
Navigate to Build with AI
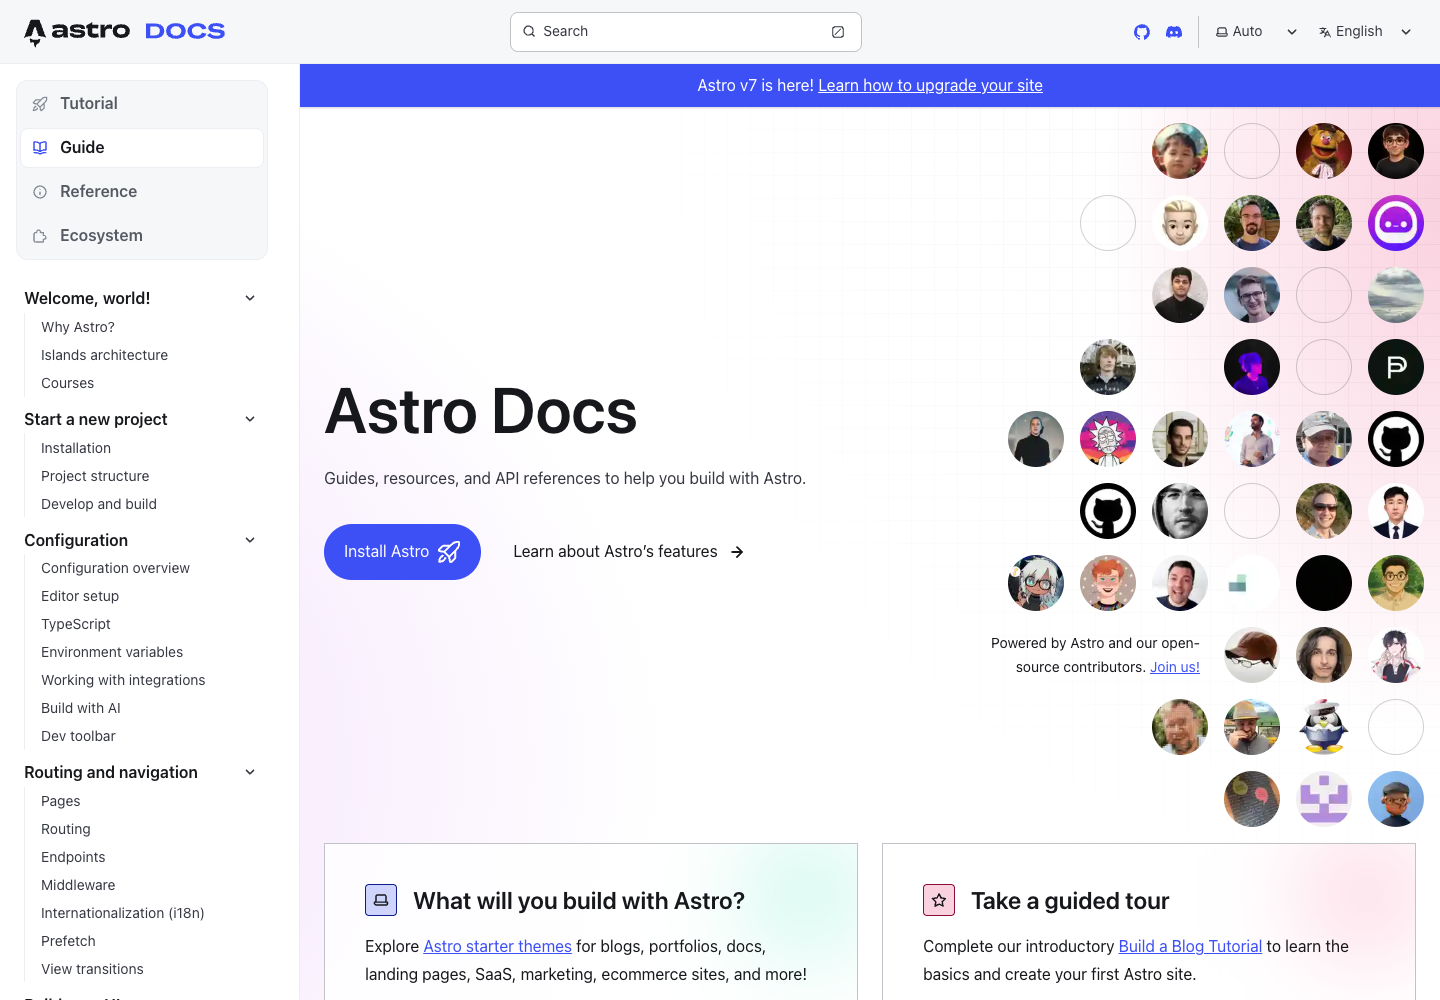(x=81, y=708)
